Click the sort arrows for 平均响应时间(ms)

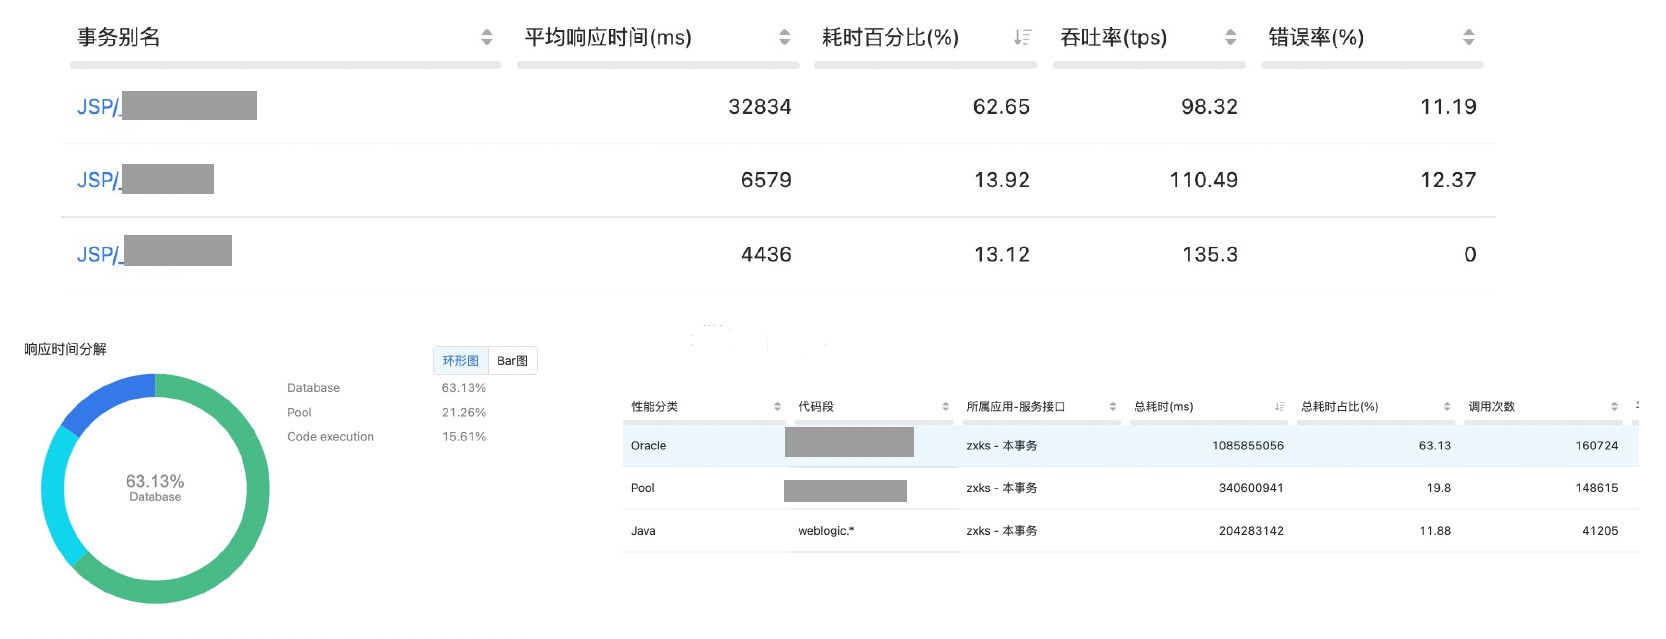tap(784, 37)
